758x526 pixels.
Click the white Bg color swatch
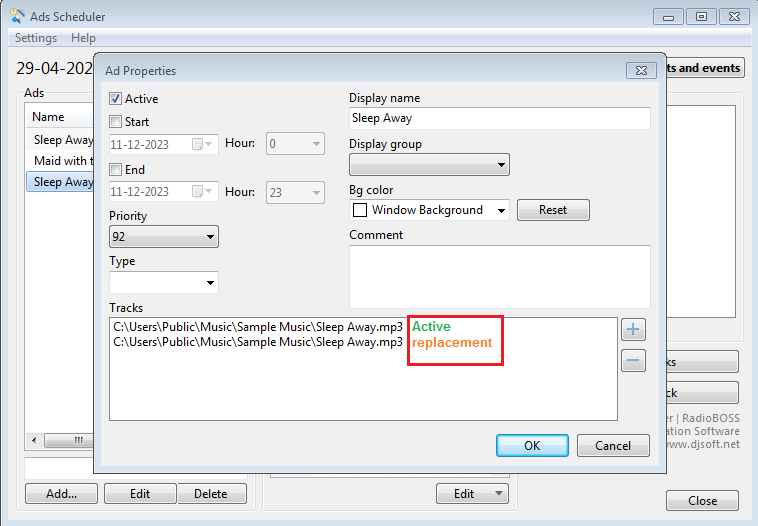point(360,211)
